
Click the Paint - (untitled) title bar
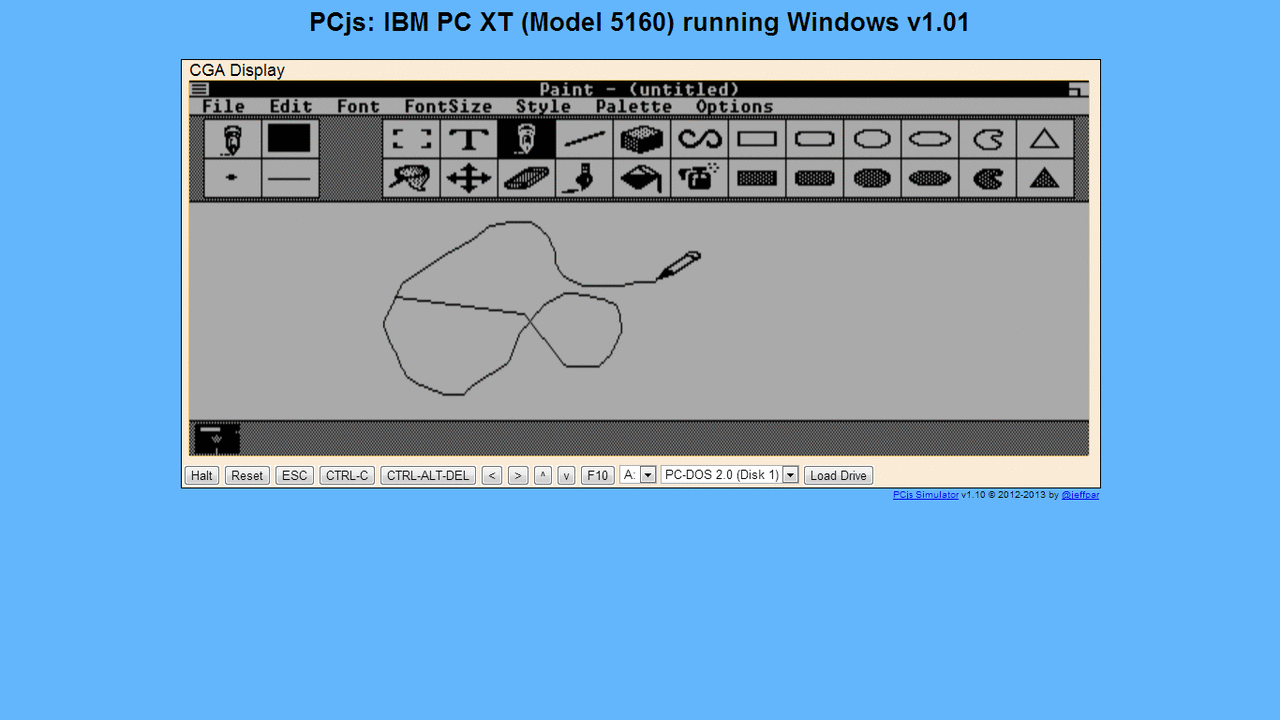(x=639, y=89)
